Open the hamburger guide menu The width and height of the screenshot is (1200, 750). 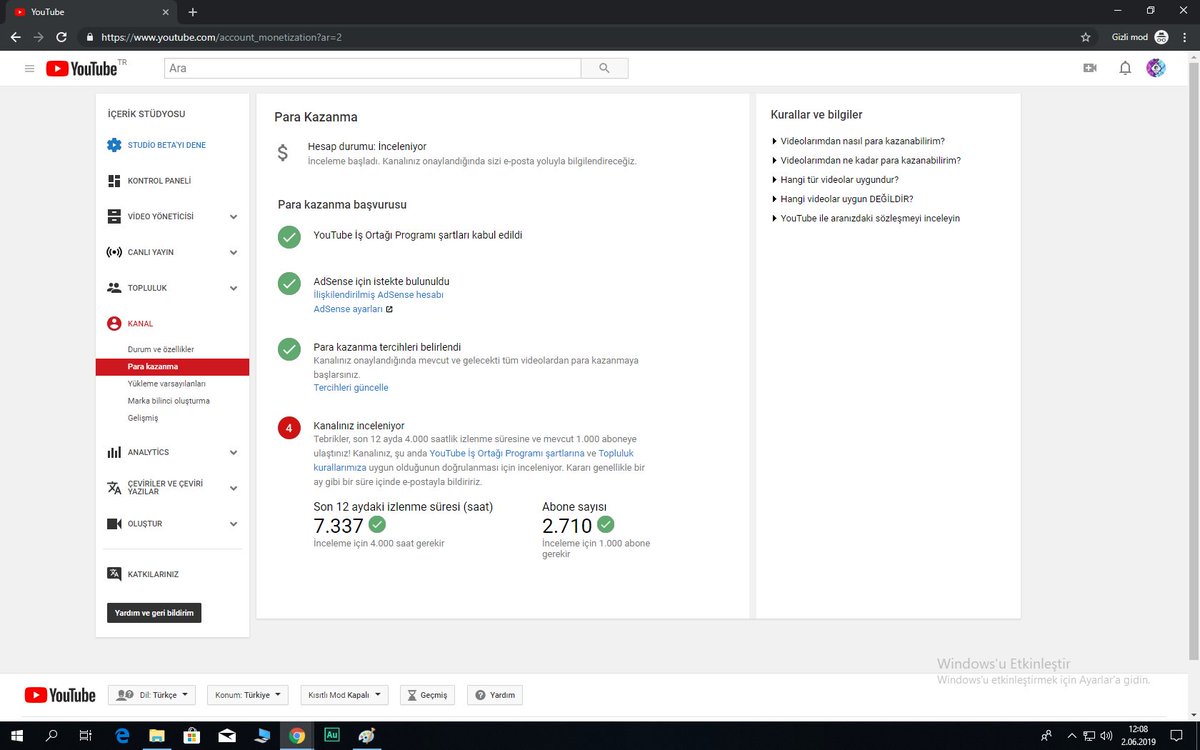[x=29, y=68]
